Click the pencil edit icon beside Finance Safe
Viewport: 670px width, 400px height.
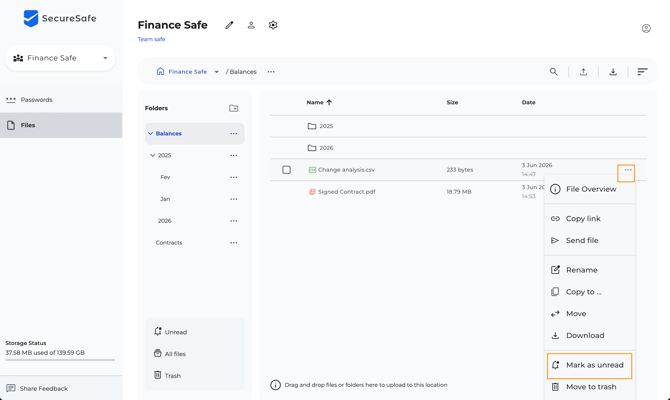pyautogui.click(x=229, y=25)
